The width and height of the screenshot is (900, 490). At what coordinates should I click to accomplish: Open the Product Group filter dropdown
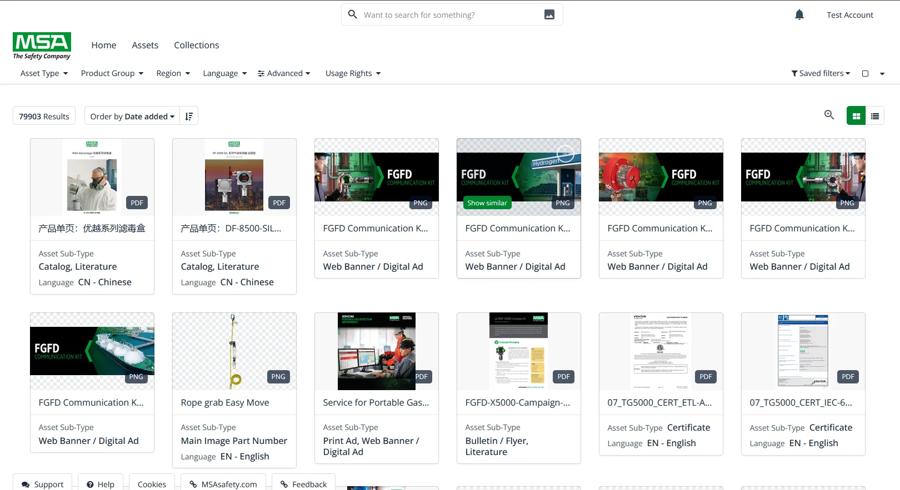(112, 73)
